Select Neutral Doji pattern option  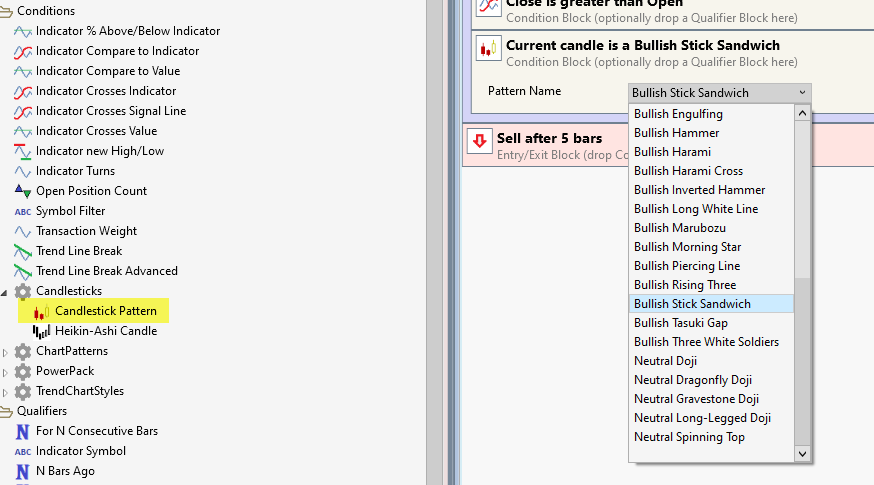pyautogui.click(x=665, y=361)
